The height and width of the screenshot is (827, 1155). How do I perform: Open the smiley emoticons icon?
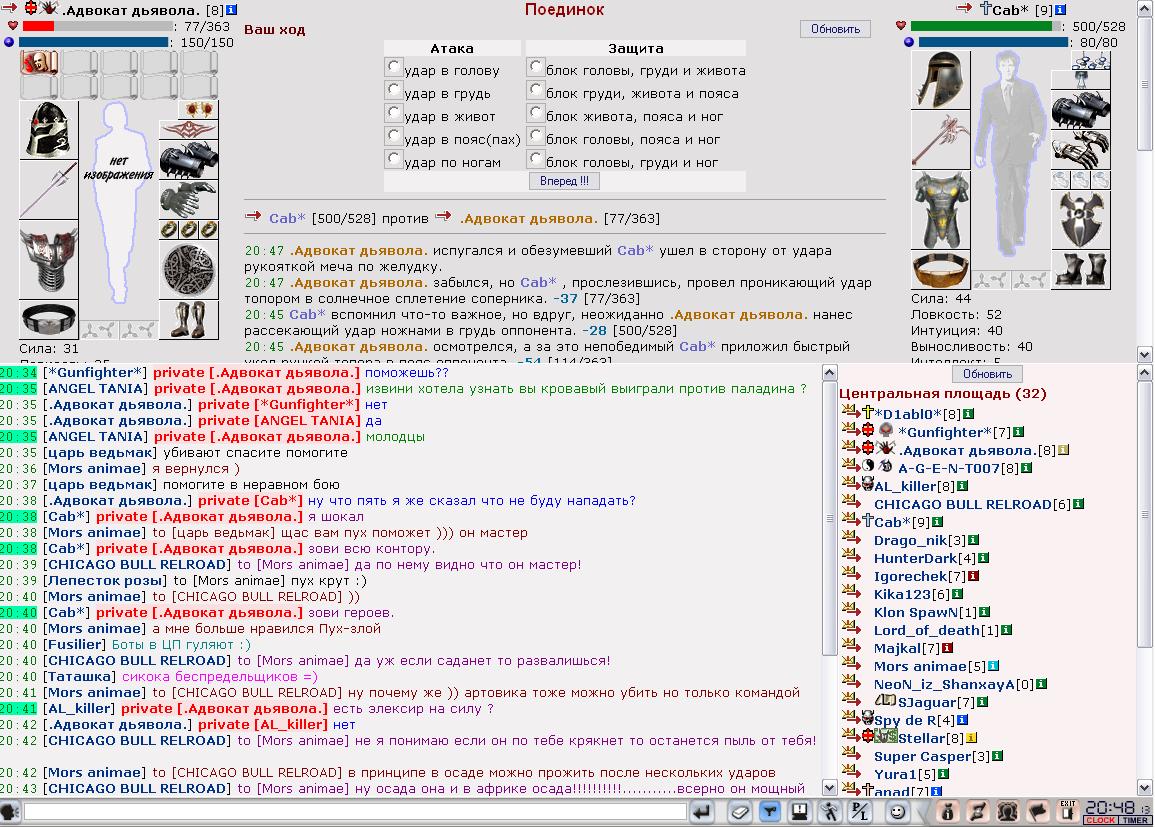tap(897, 812)
